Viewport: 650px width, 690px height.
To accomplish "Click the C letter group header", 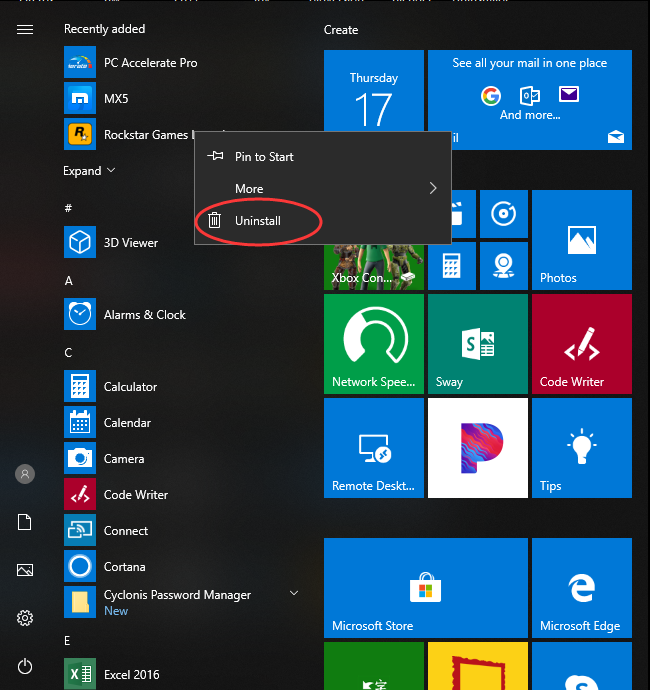I will (x=68, y=352).
